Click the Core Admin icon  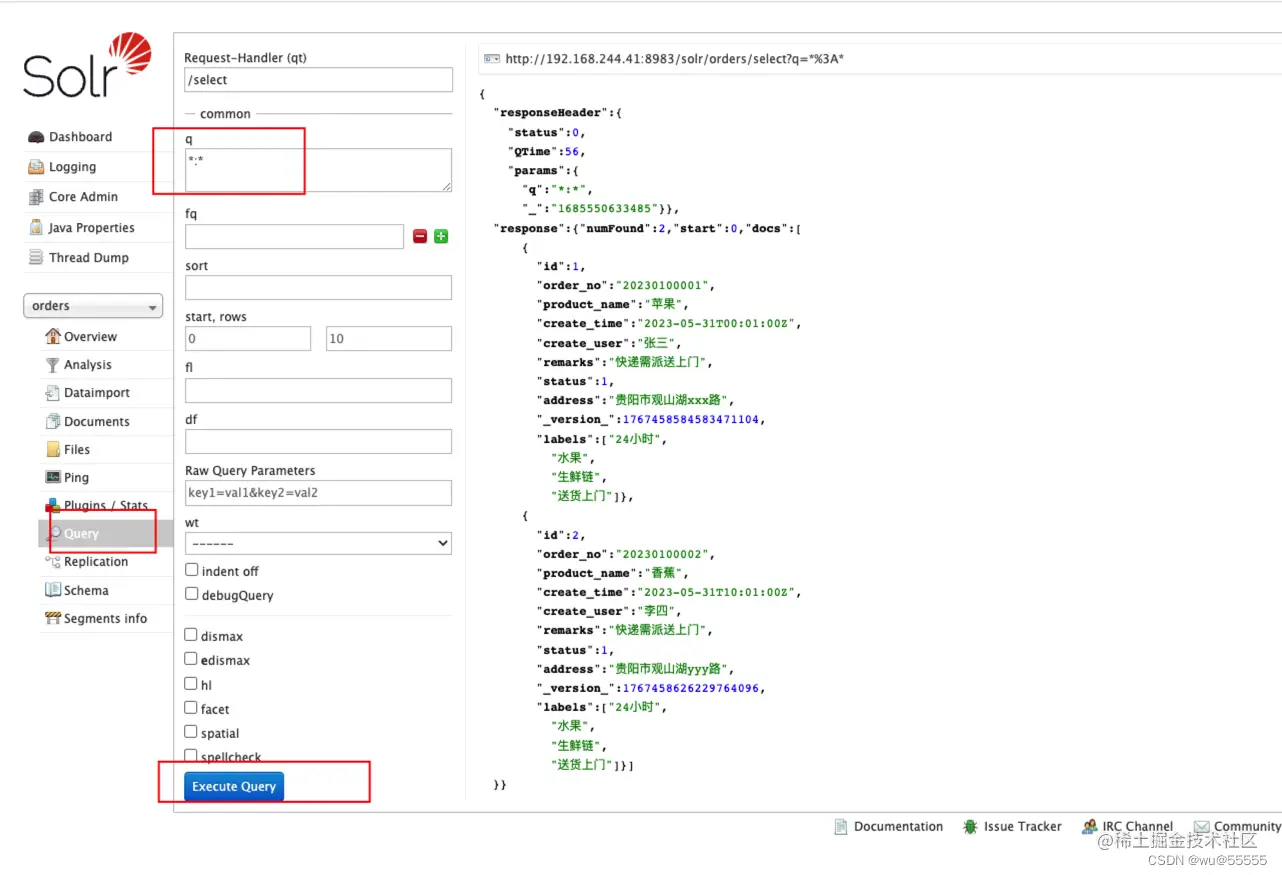(x=36, y=197)
